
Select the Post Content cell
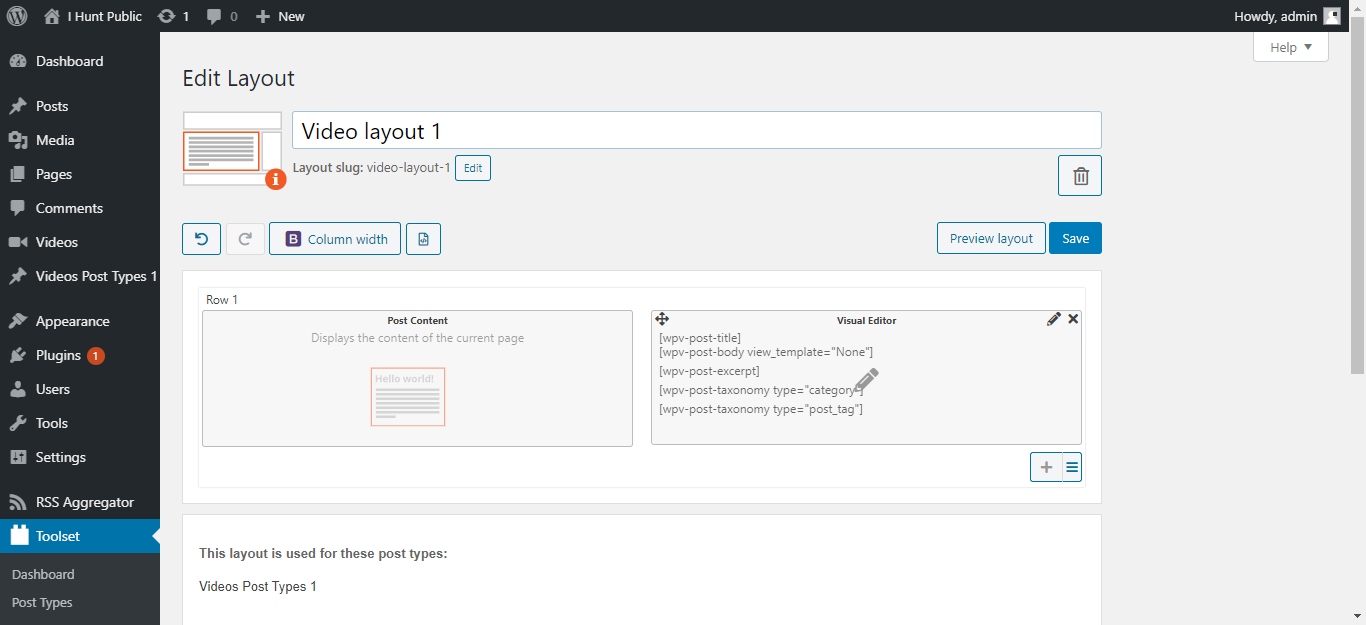417,378
